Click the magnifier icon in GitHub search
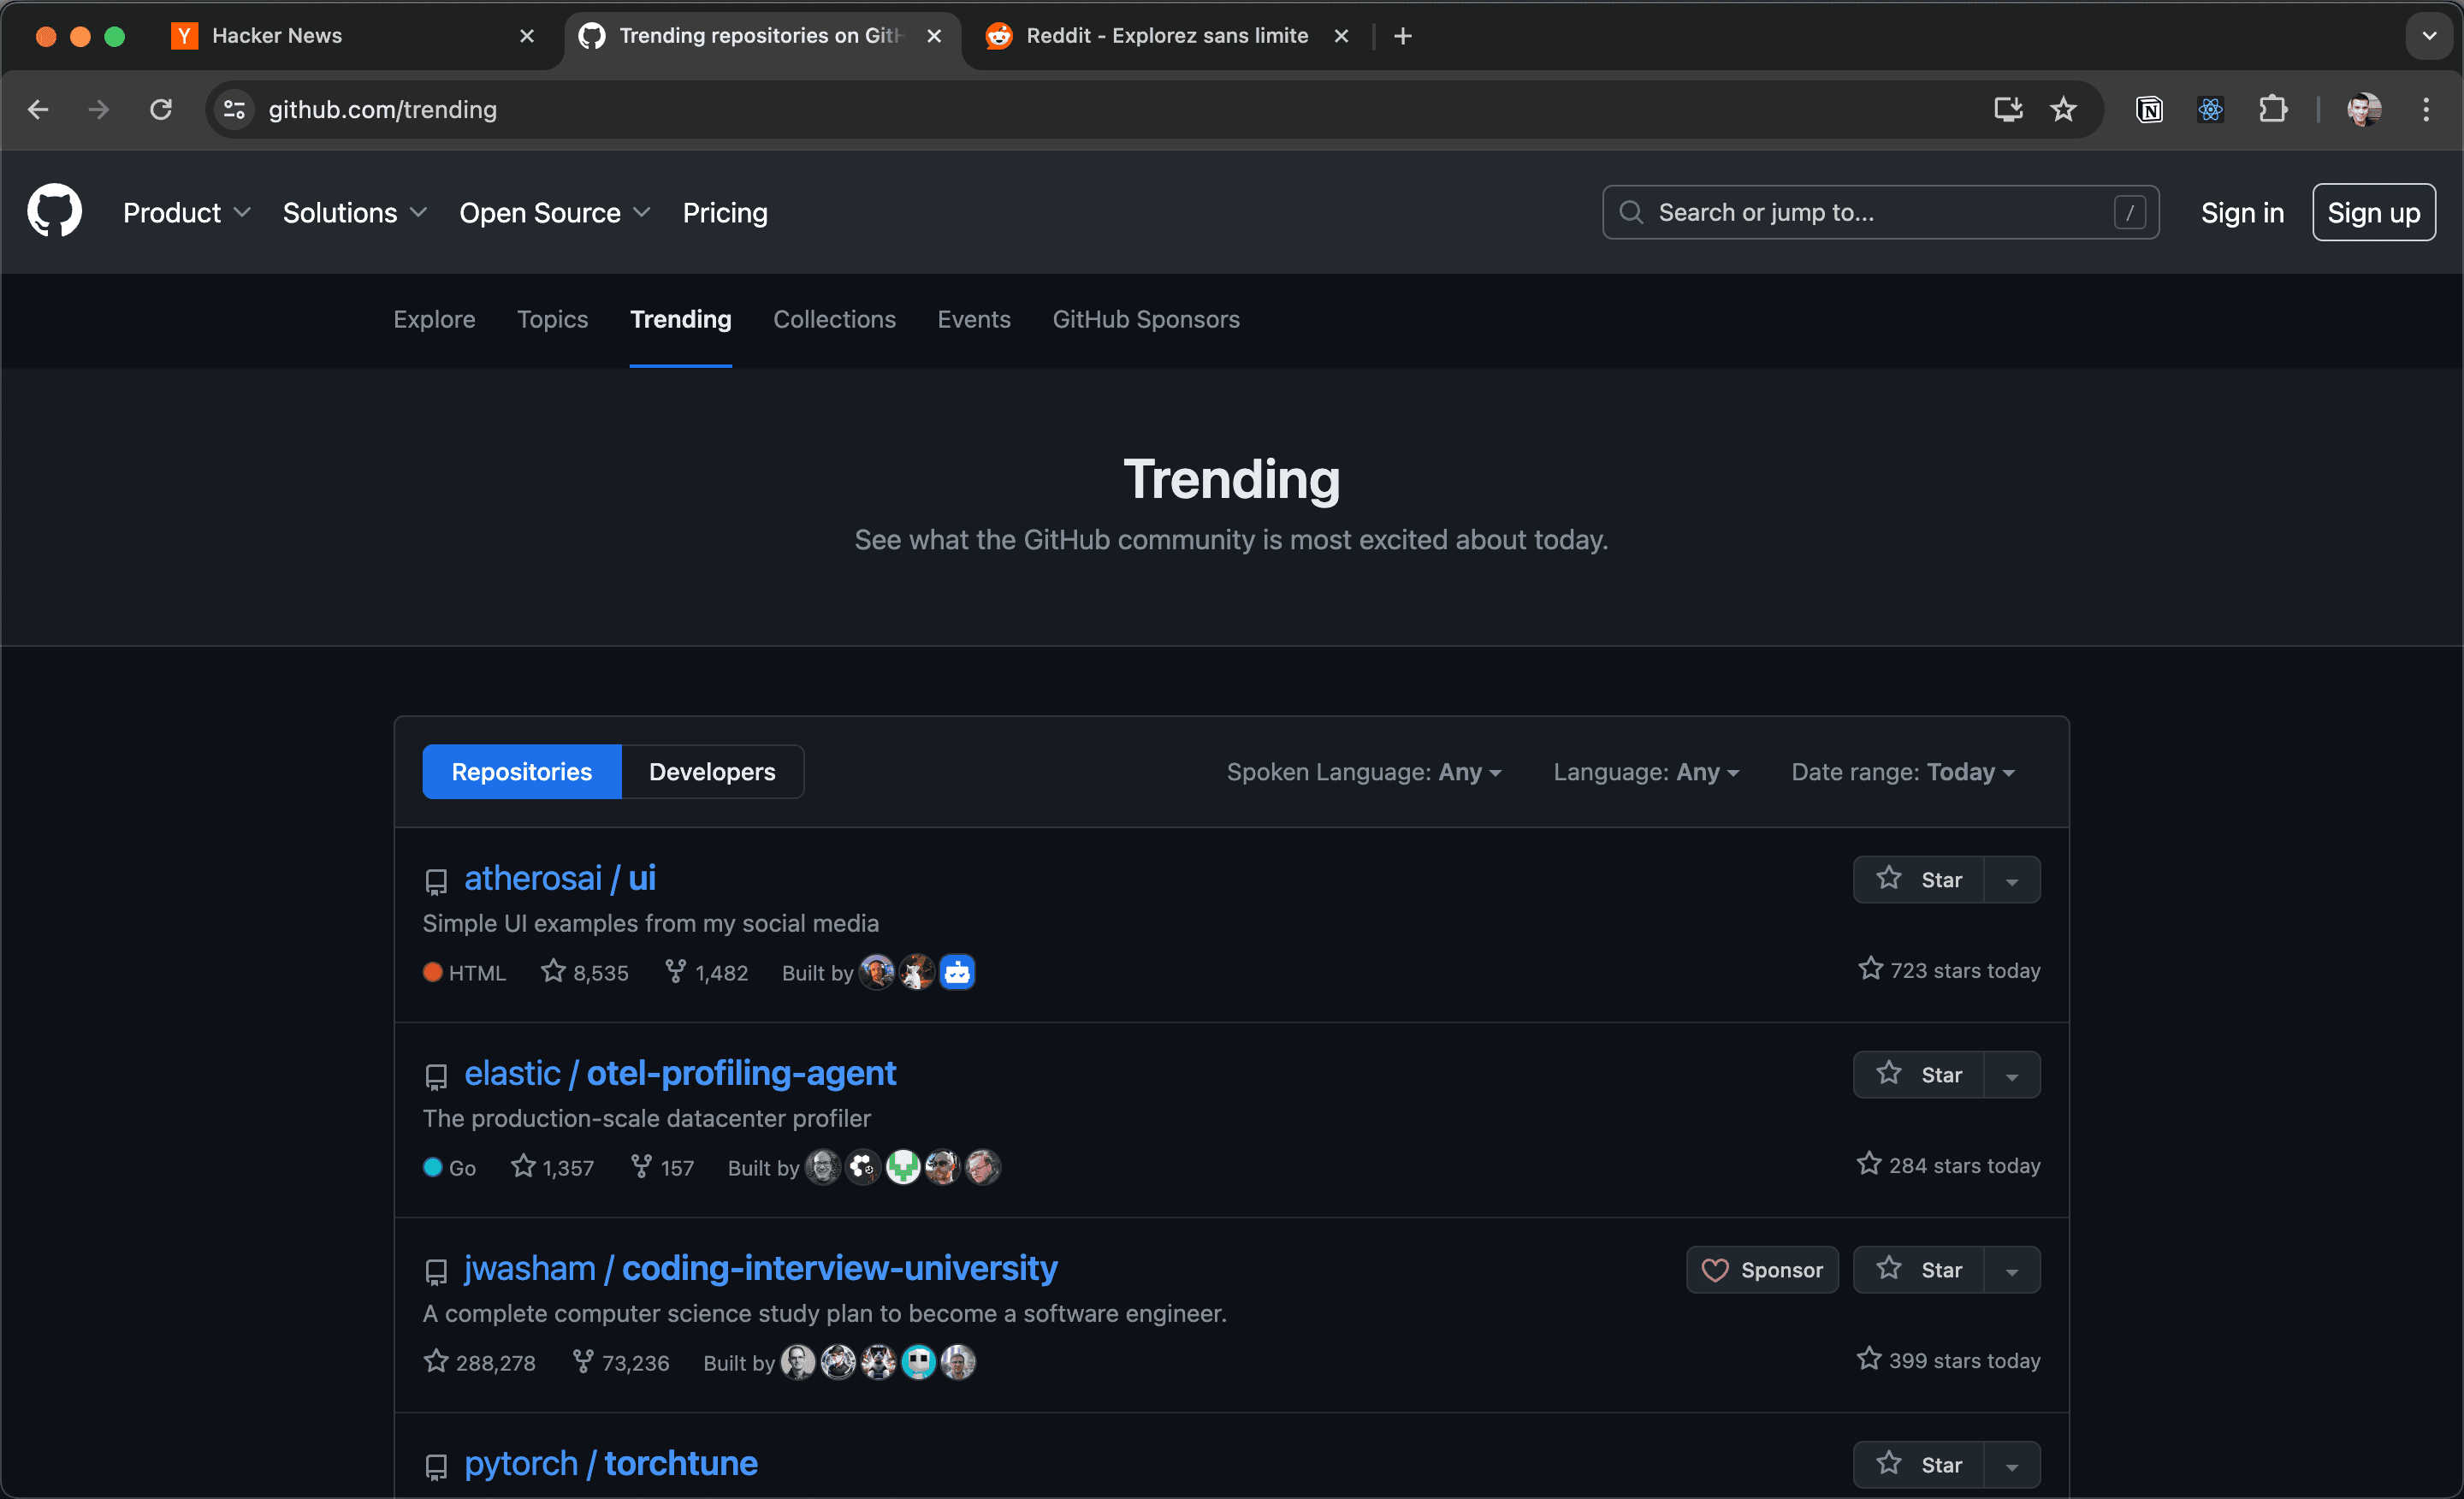The width and height of the screenshot is (2464, 1499). point(1631,212)
